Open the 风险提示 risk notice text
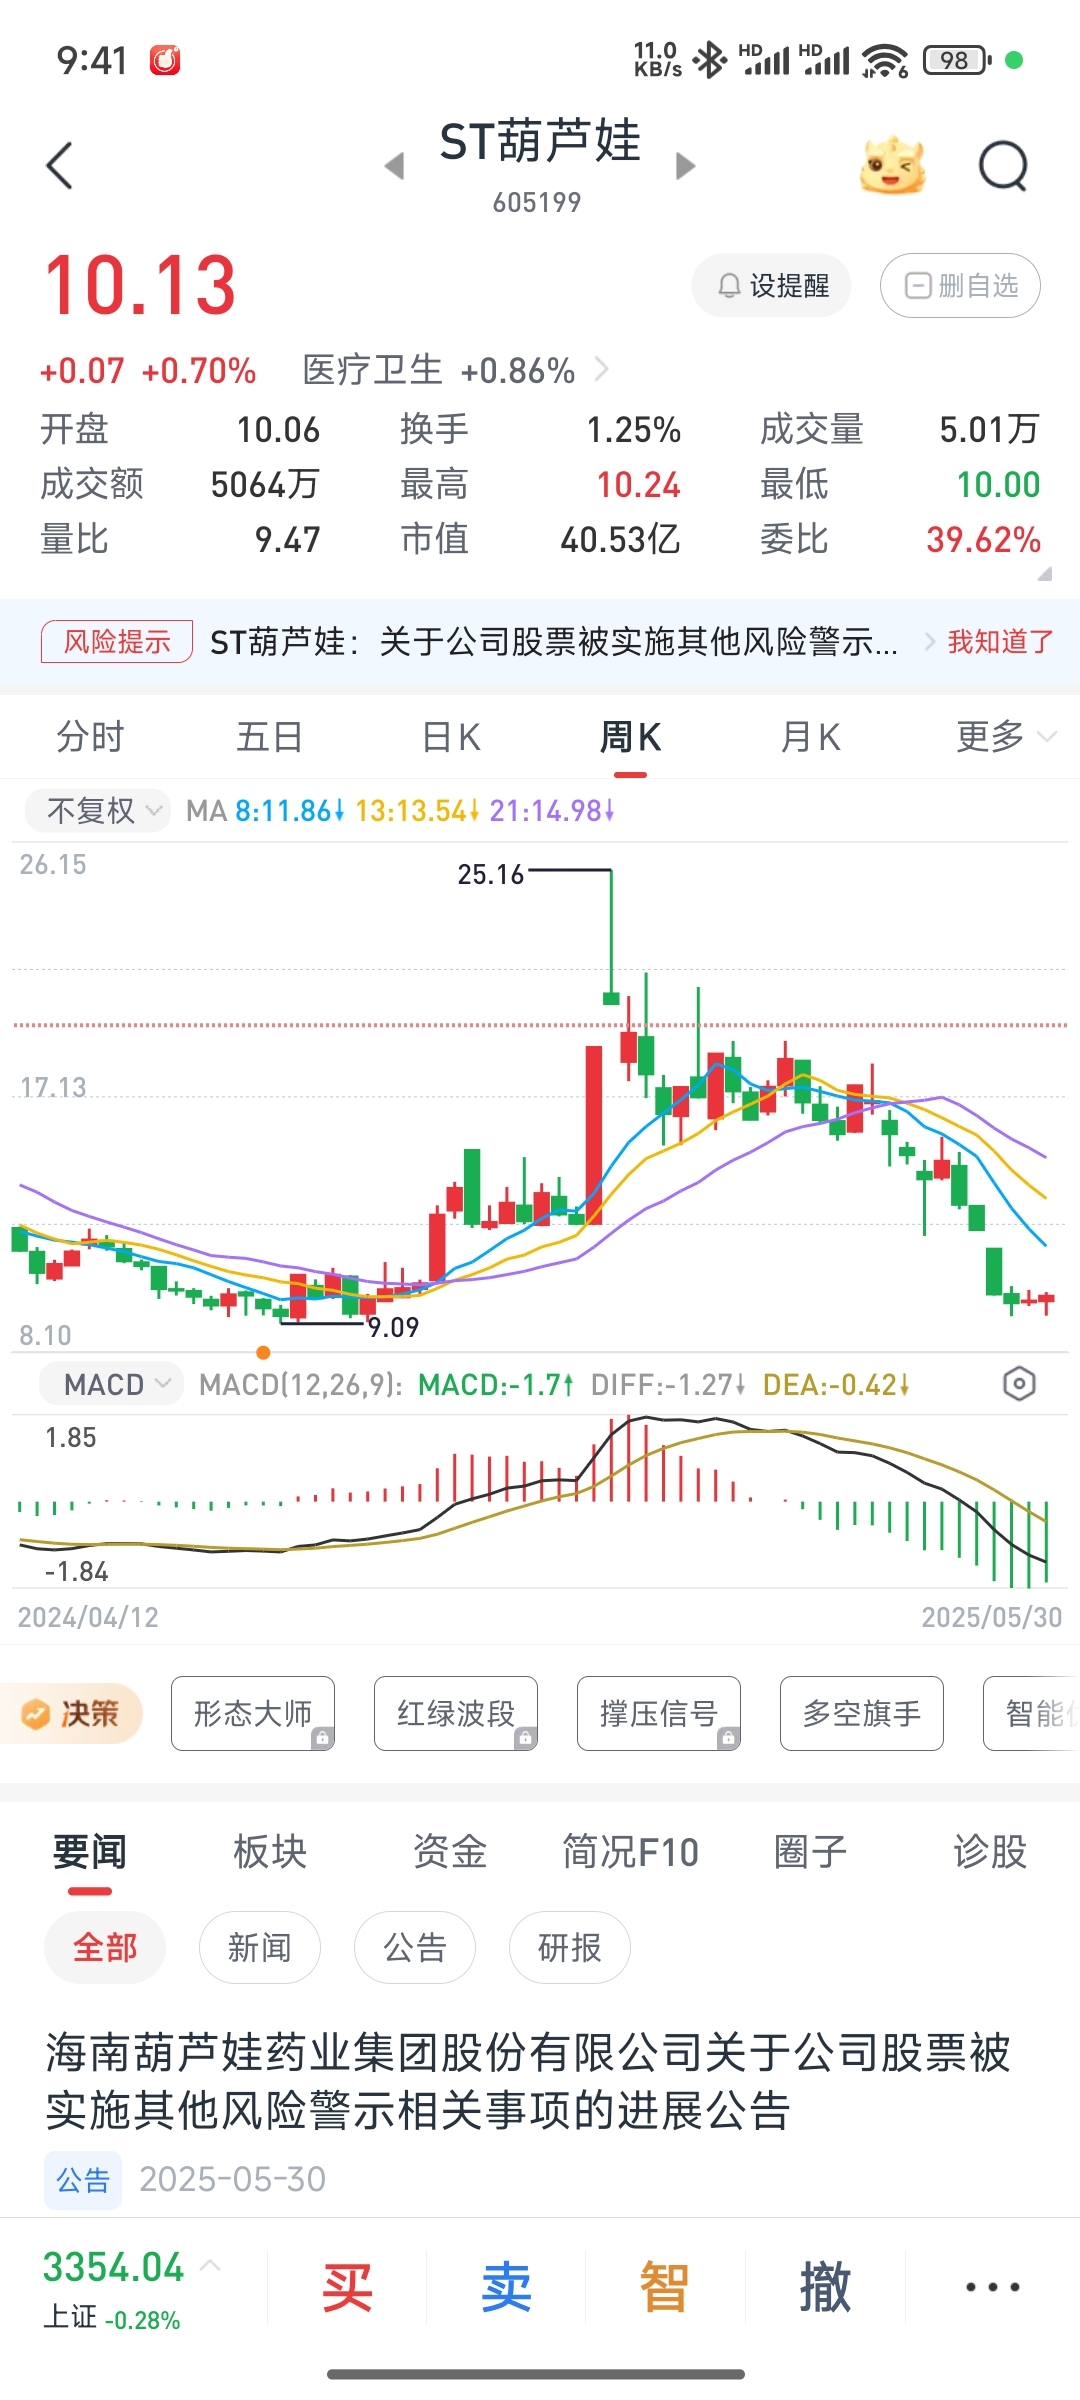 coord(553,642)
